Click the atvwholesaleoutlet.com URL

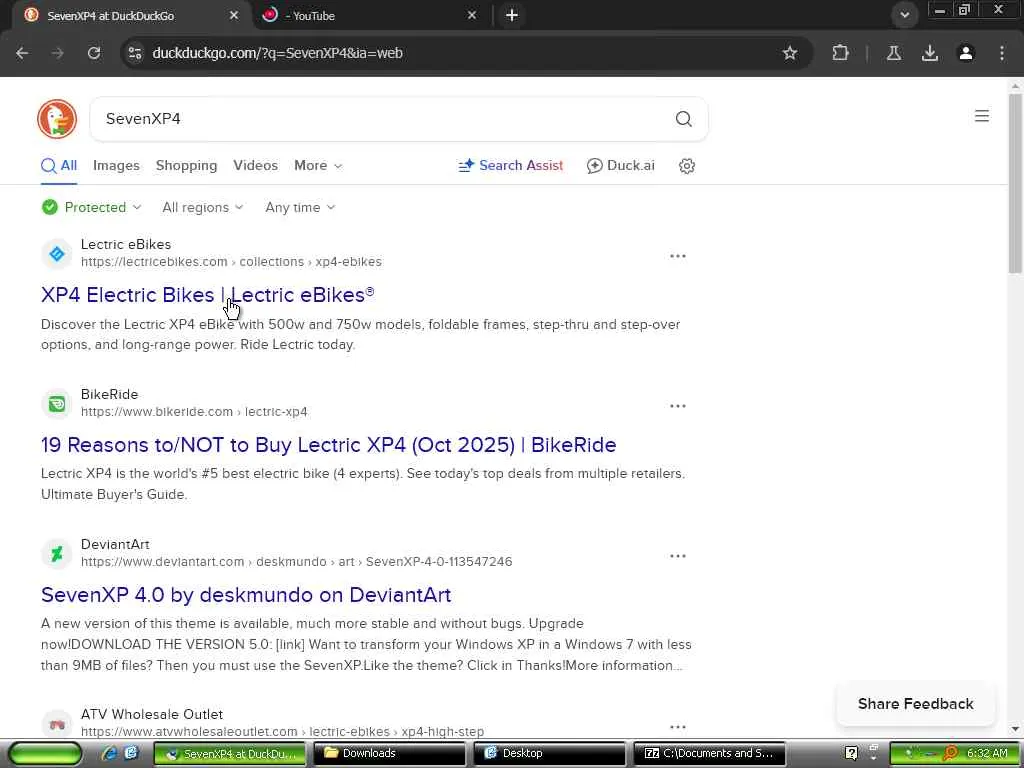pos(282,732)
